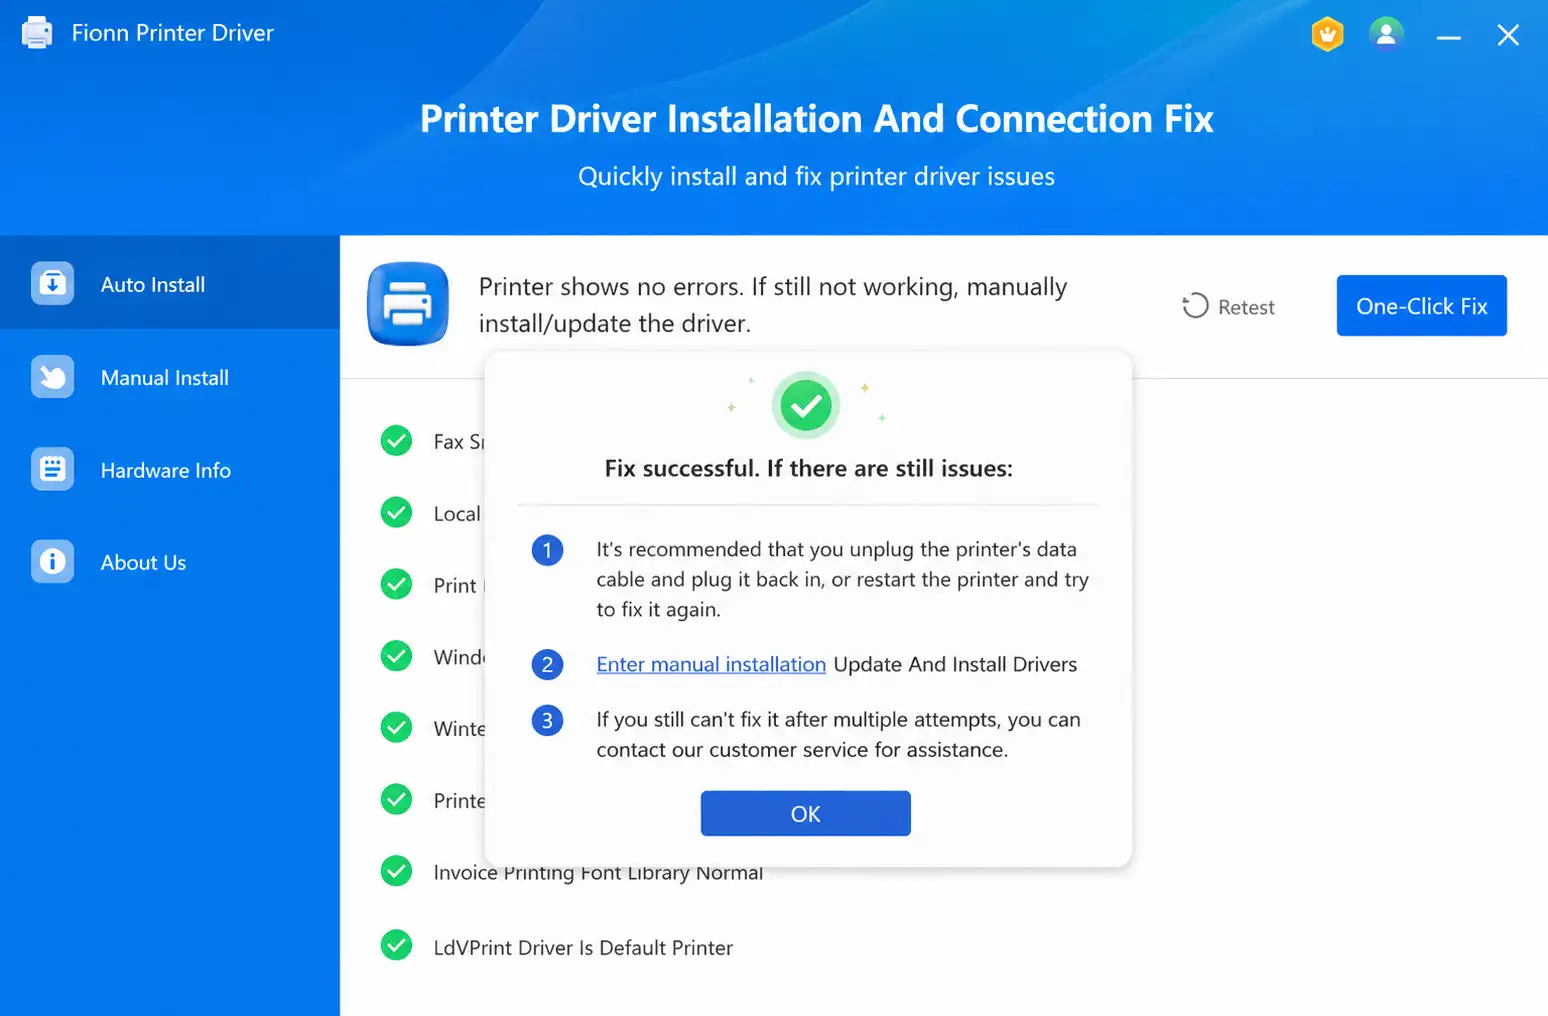Screen dimensions: 1548x1016
Task: Run the Retest check
Action: coord(1229,307)
